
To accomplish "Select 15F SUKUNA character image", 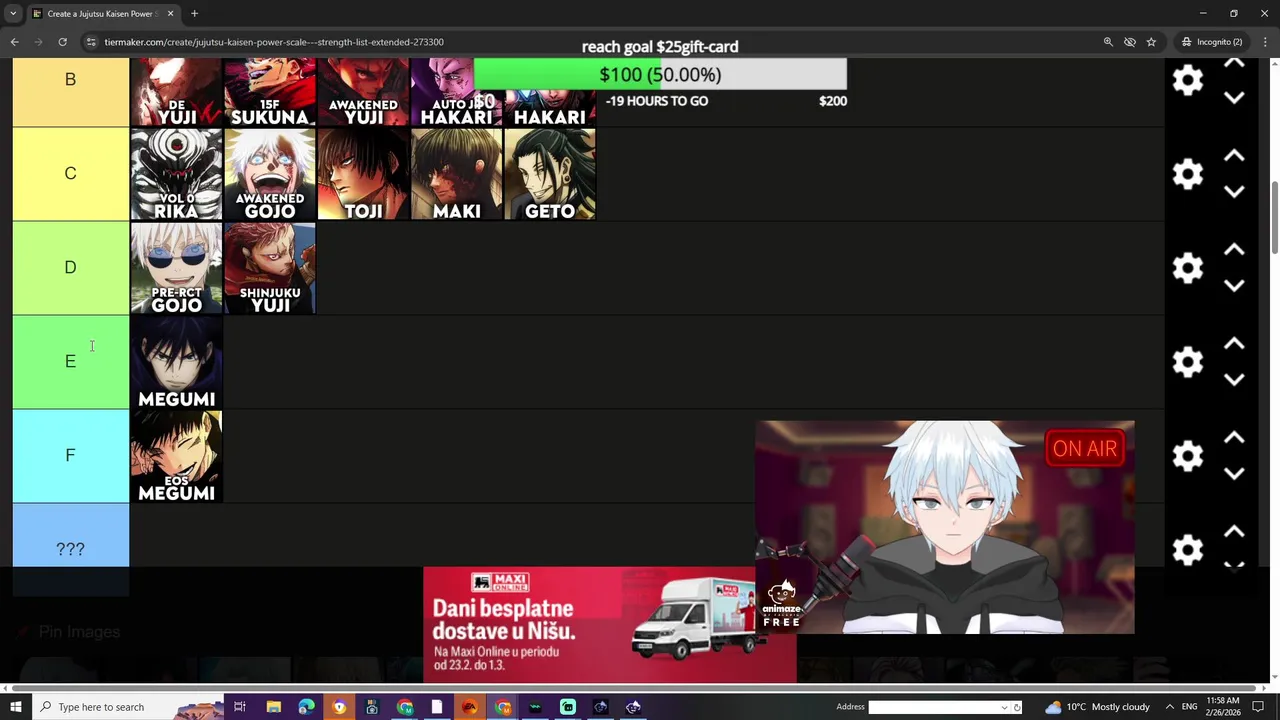I will [x=270, y=92].
